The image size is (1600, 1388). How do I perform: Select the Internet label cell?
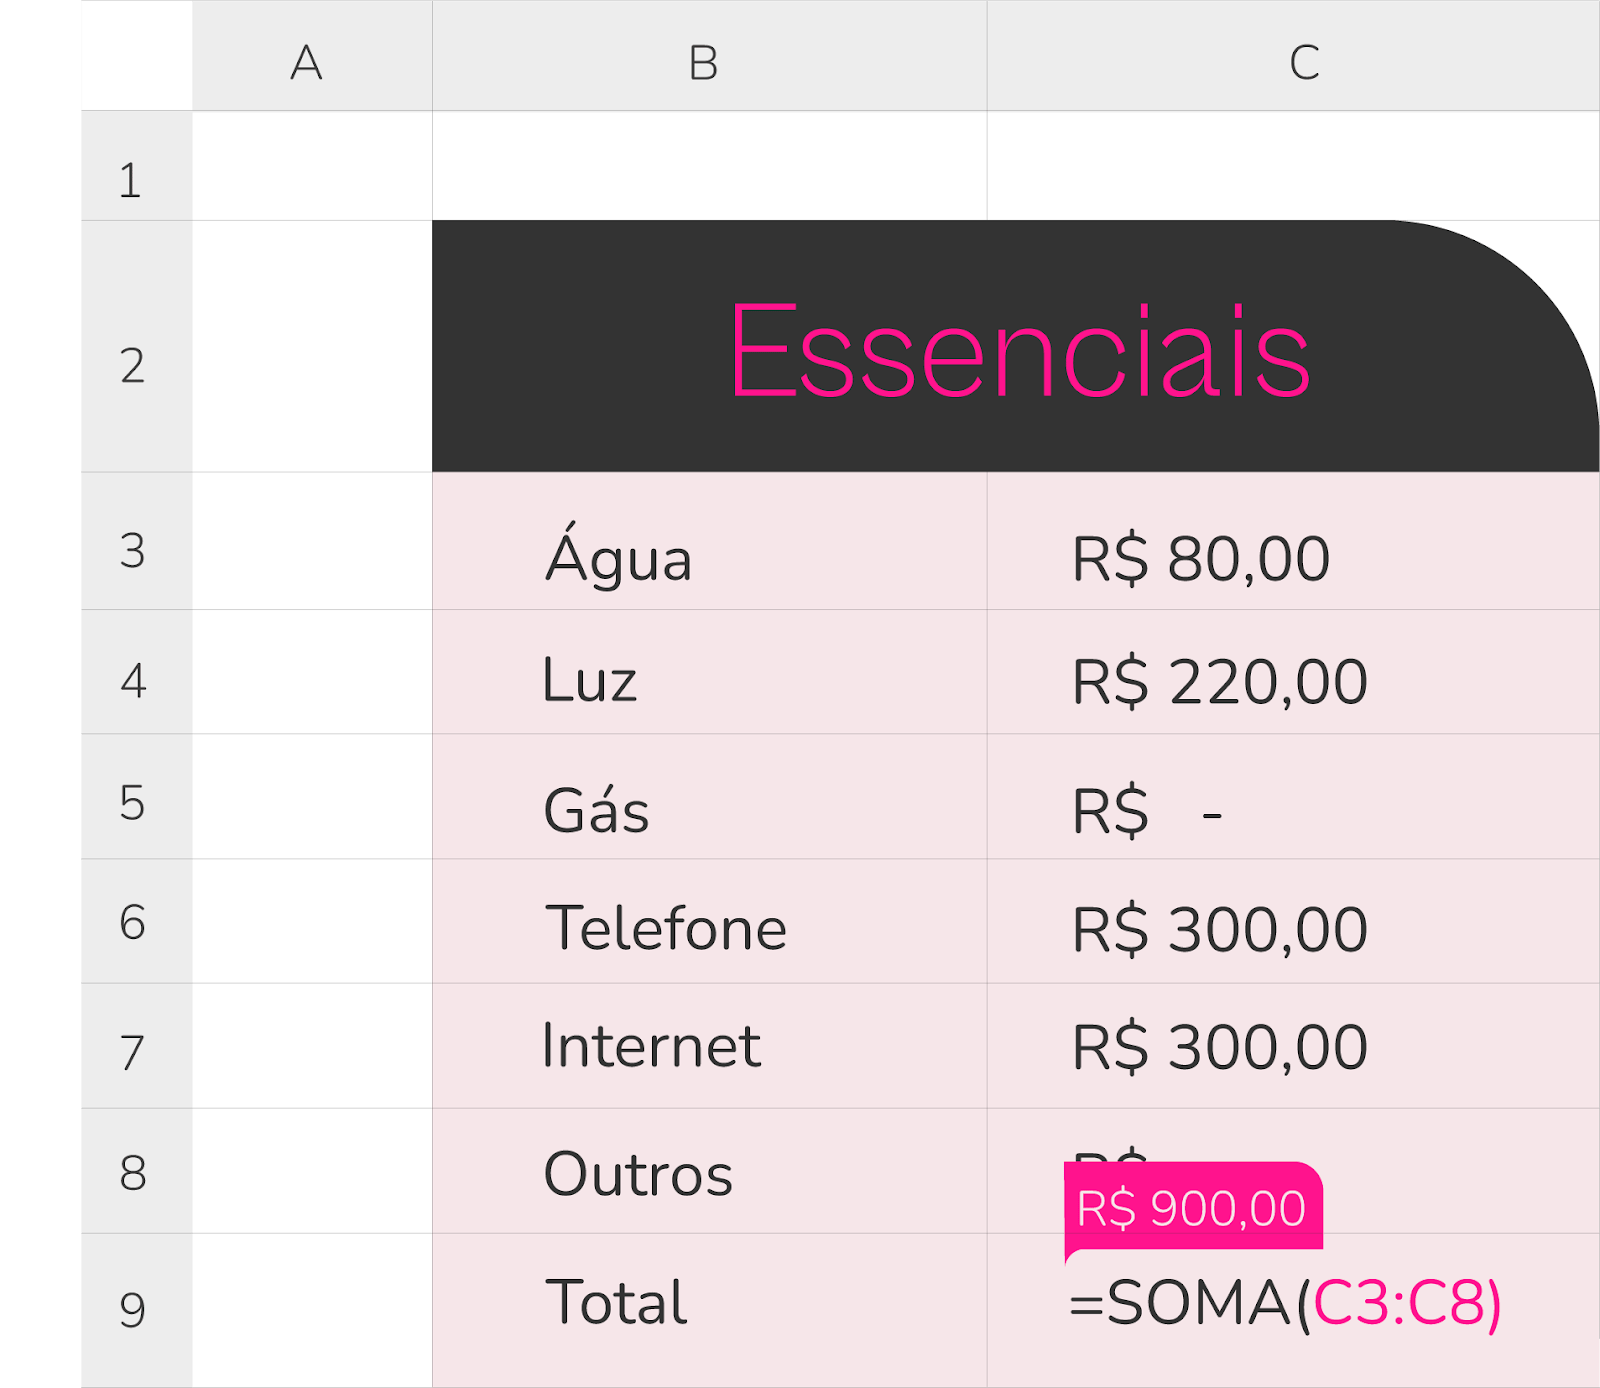point(651,1046)
